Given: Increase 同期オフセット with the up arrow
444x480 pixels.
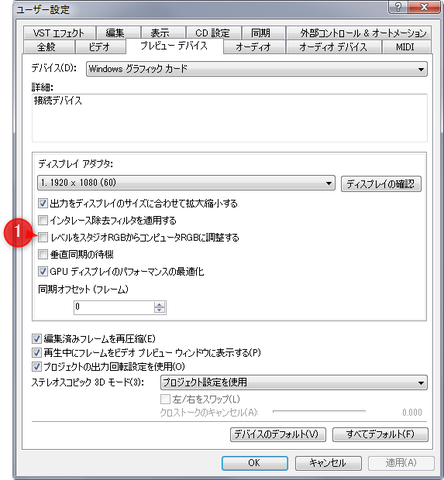Looking at the screenshot, I should [160, 304].
